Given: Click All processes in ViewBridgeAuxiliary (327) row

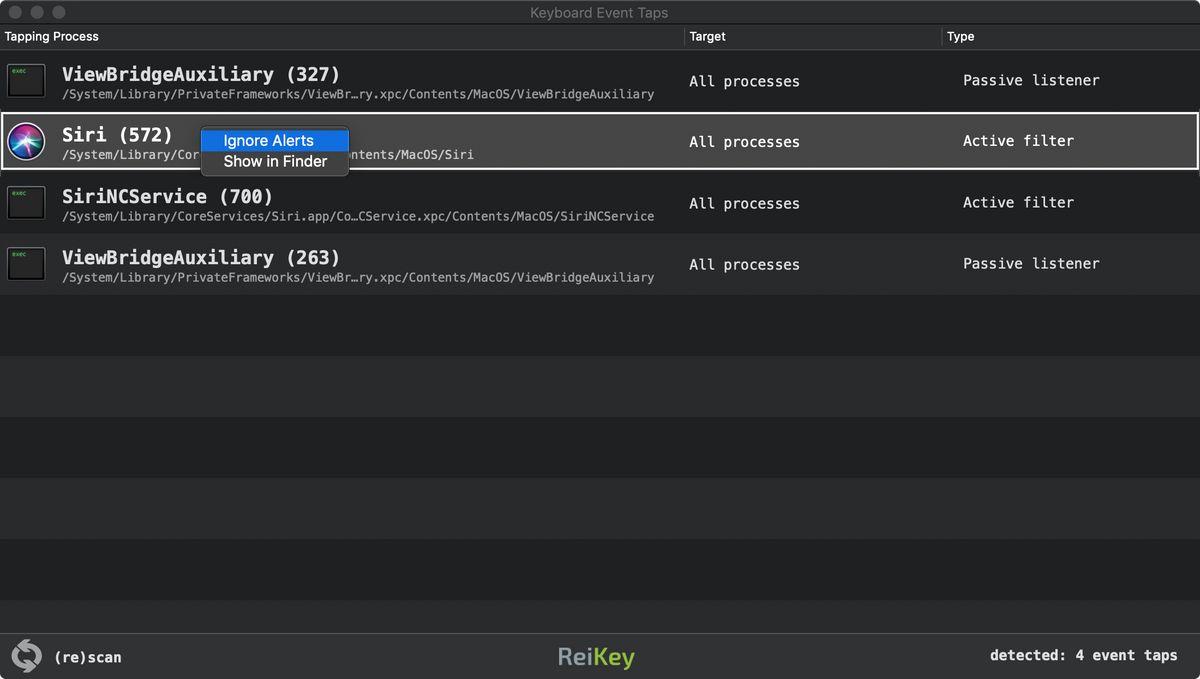Looking at the screenshot, I should point(744,81).
